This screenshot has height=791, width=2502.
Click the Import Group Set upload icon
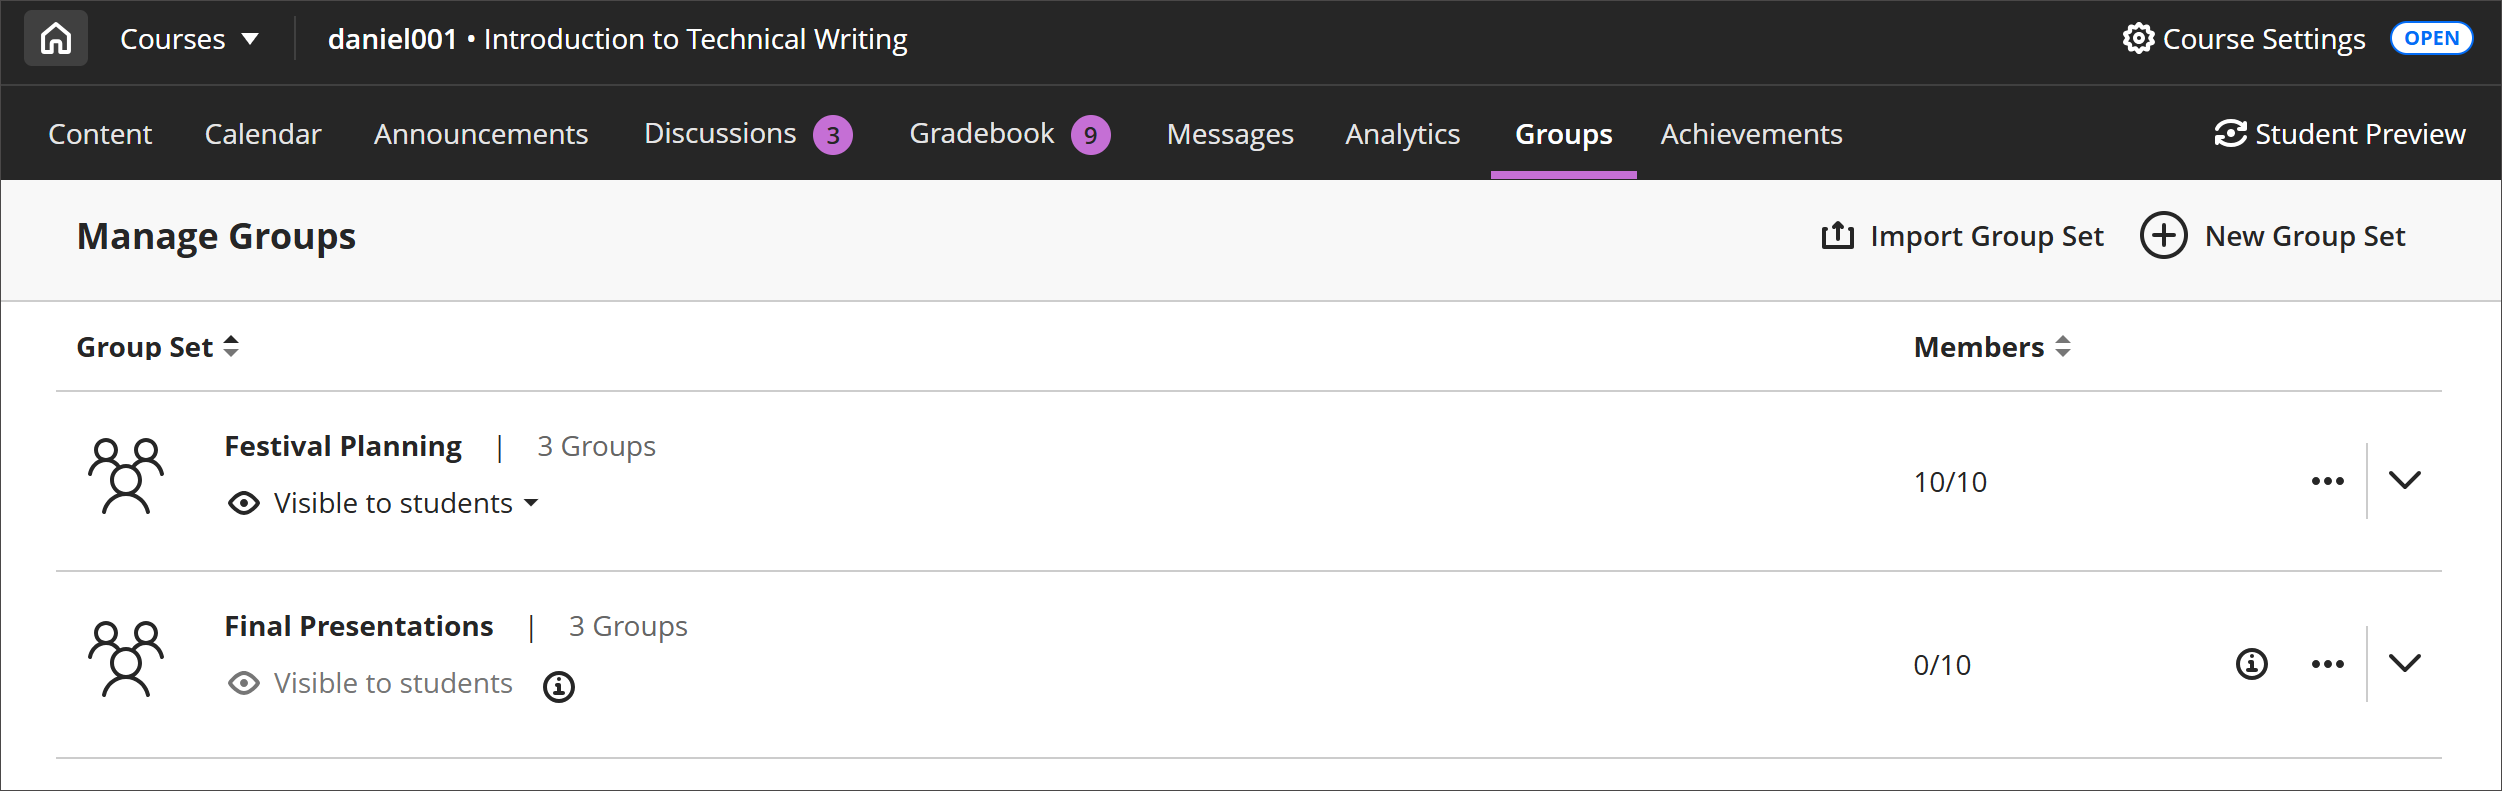coord(1837,236)
